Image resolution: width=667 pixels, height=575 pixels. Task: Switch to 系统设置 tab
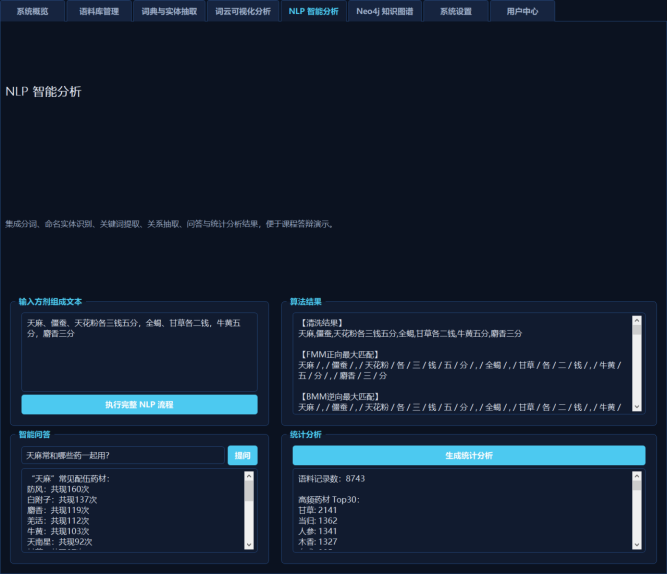[456, 11]
